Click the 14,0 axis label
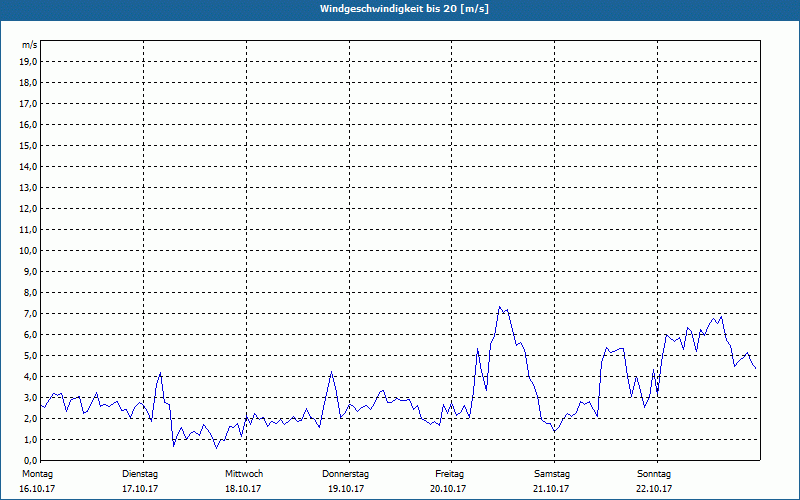 click(29, 167)
